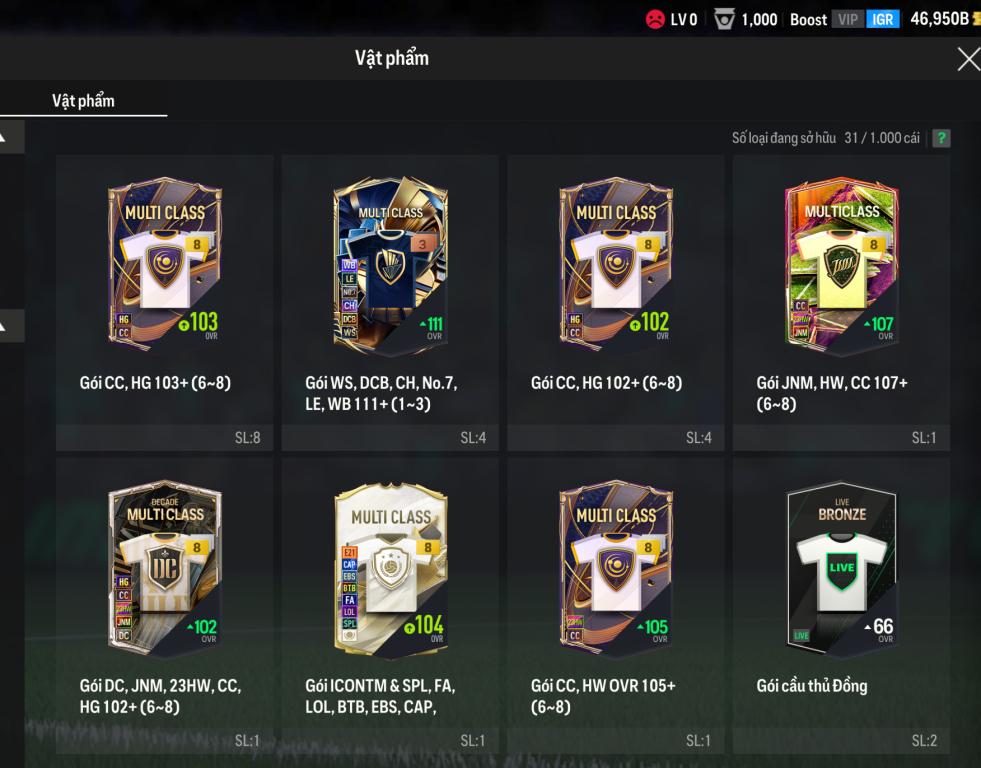The image size is (981, 768).
Task: Open the Gói JNM, HW, CC 107+ pack
Action: (841, 303)
